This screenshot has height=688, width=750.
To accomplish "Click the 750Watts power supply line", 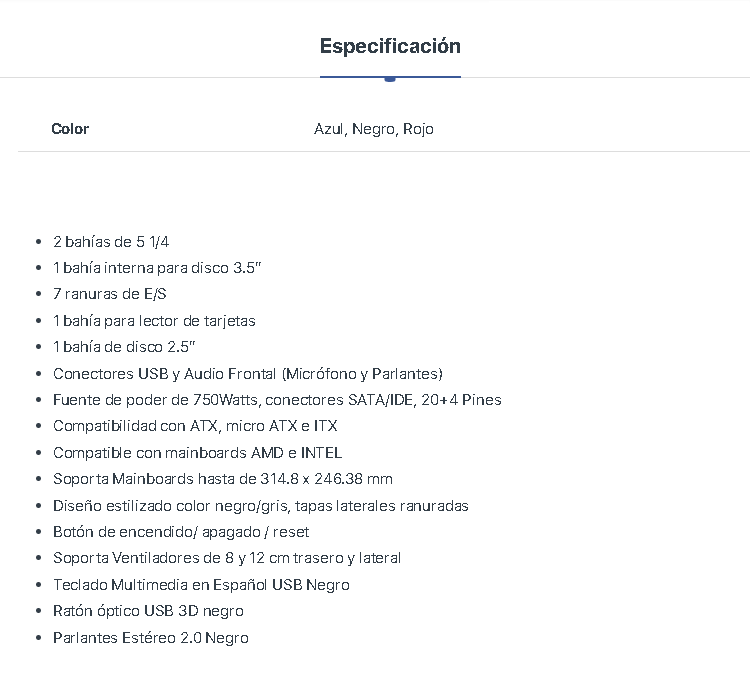I will [x=277, y=400].
